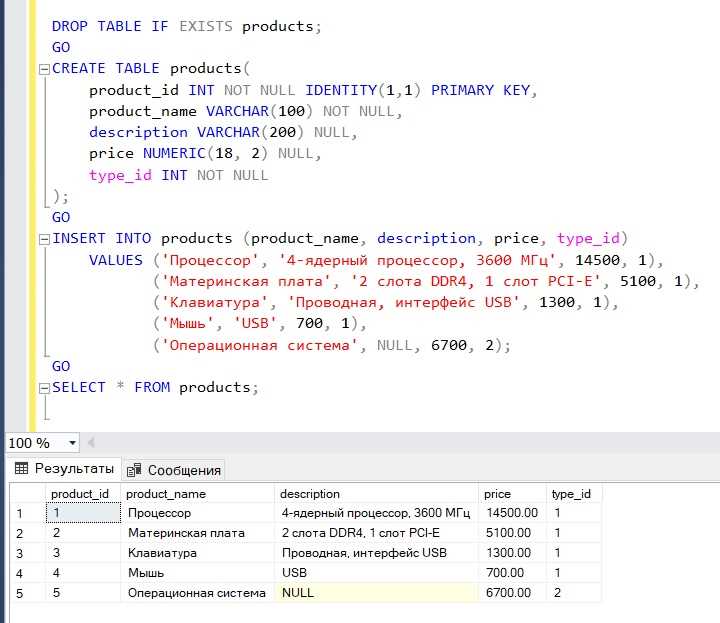Select the grid's top-left select-all corner cell
Viewport: 720px width, 623px height.
(28, 494)
